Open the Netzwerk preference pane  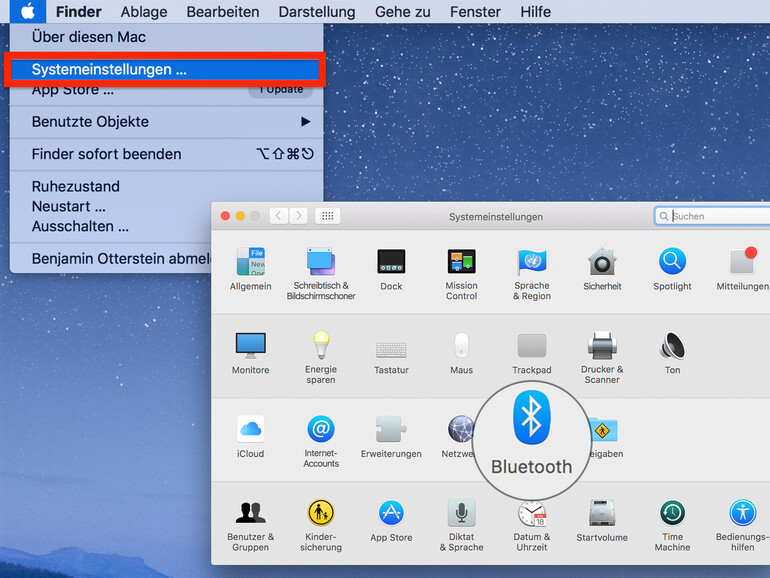click(458, 437)
